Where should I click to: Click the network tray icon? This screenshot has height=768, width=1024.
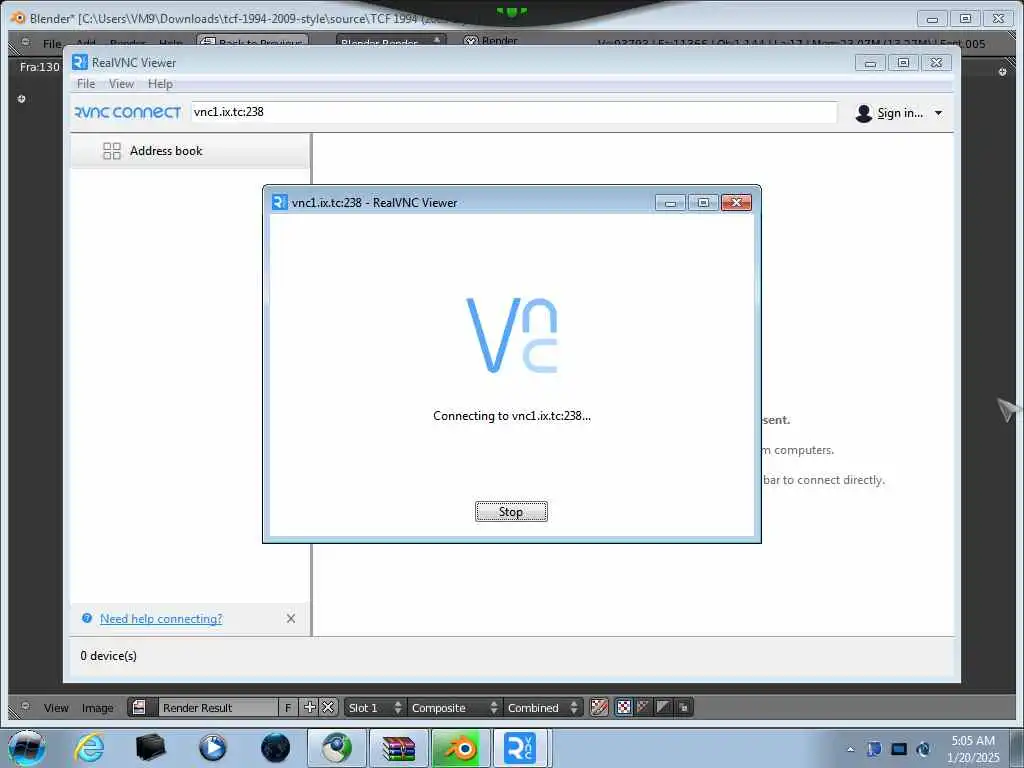899,749
